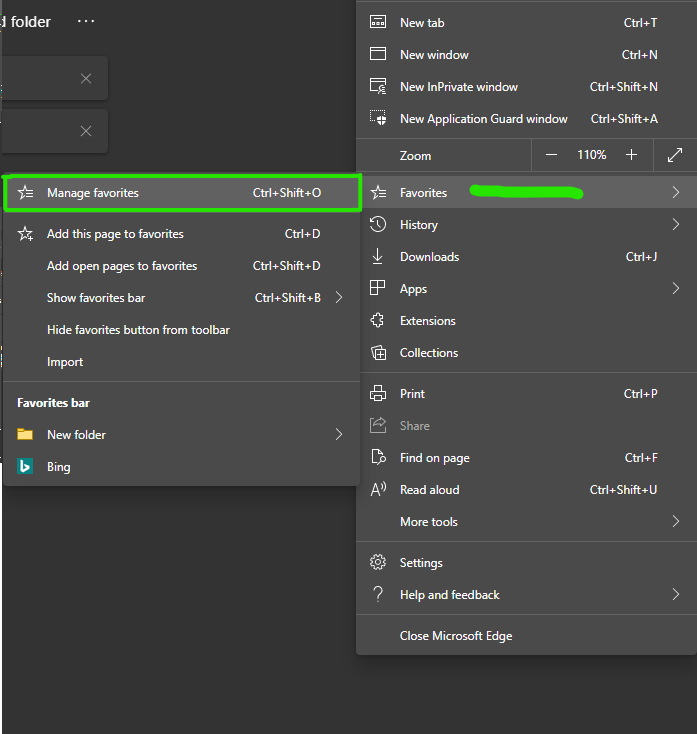Select Hide favorites button from toolbar
Viewport: 697px width, 734px height.
coord(182,330)
